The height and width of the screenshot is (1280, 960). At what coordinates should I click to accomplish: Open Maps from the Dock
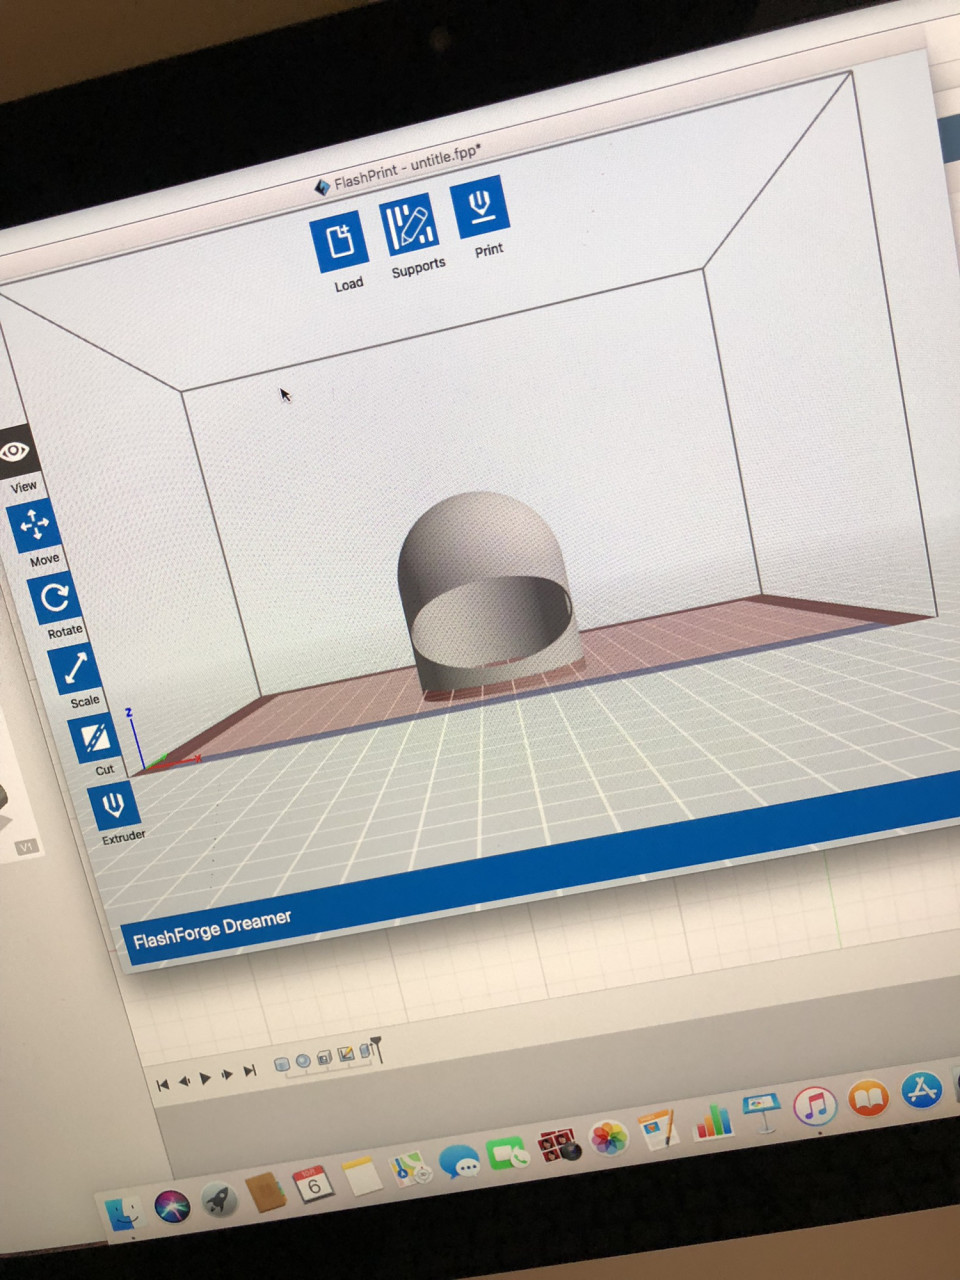[x=410, y=1169]
